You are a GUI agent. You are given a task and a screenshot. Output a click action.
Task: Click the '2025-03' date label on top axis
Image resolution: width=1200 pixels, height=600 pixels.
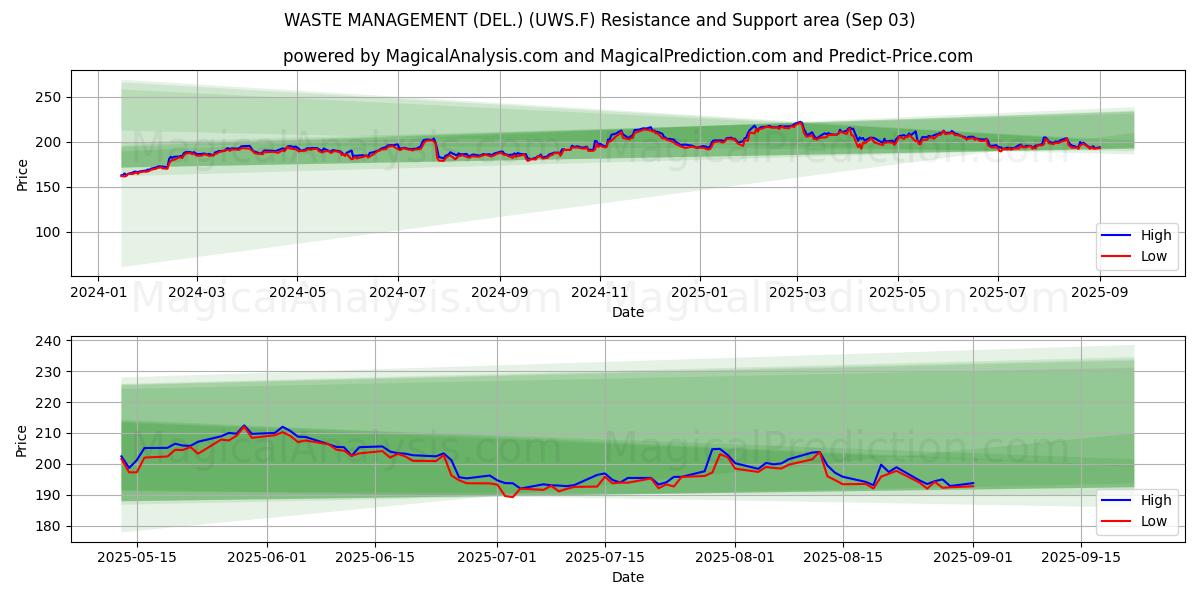[x=797, y=293]
